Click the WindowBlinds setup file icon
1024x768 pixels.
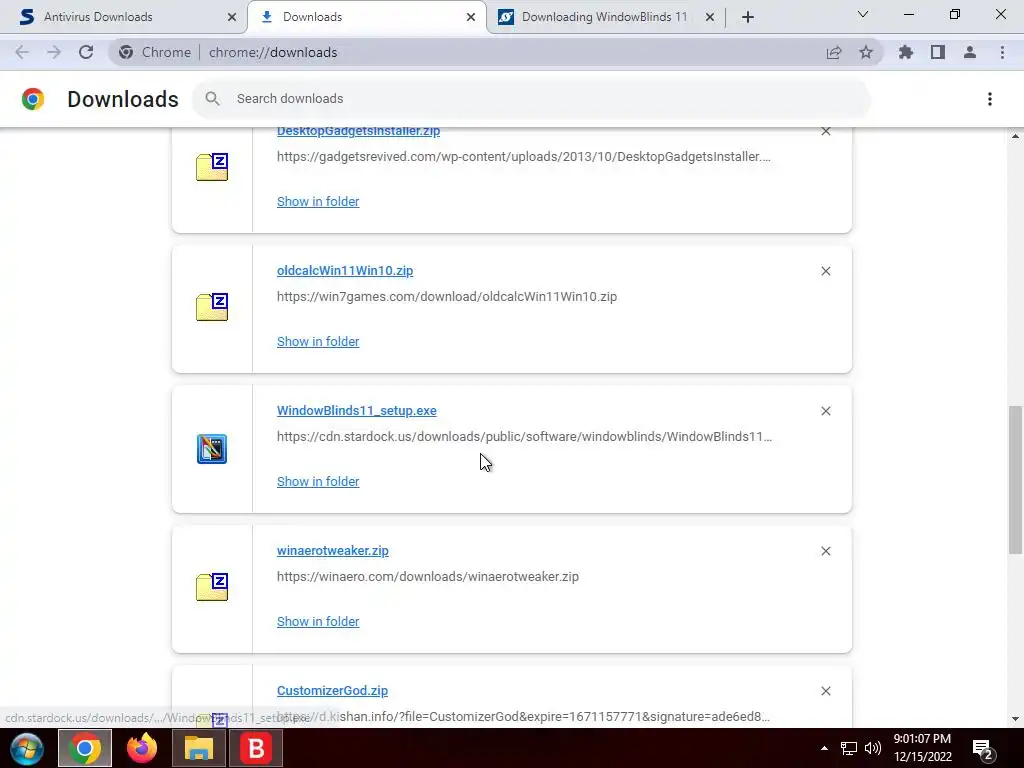pyautogui.click(x=212, y=449)
